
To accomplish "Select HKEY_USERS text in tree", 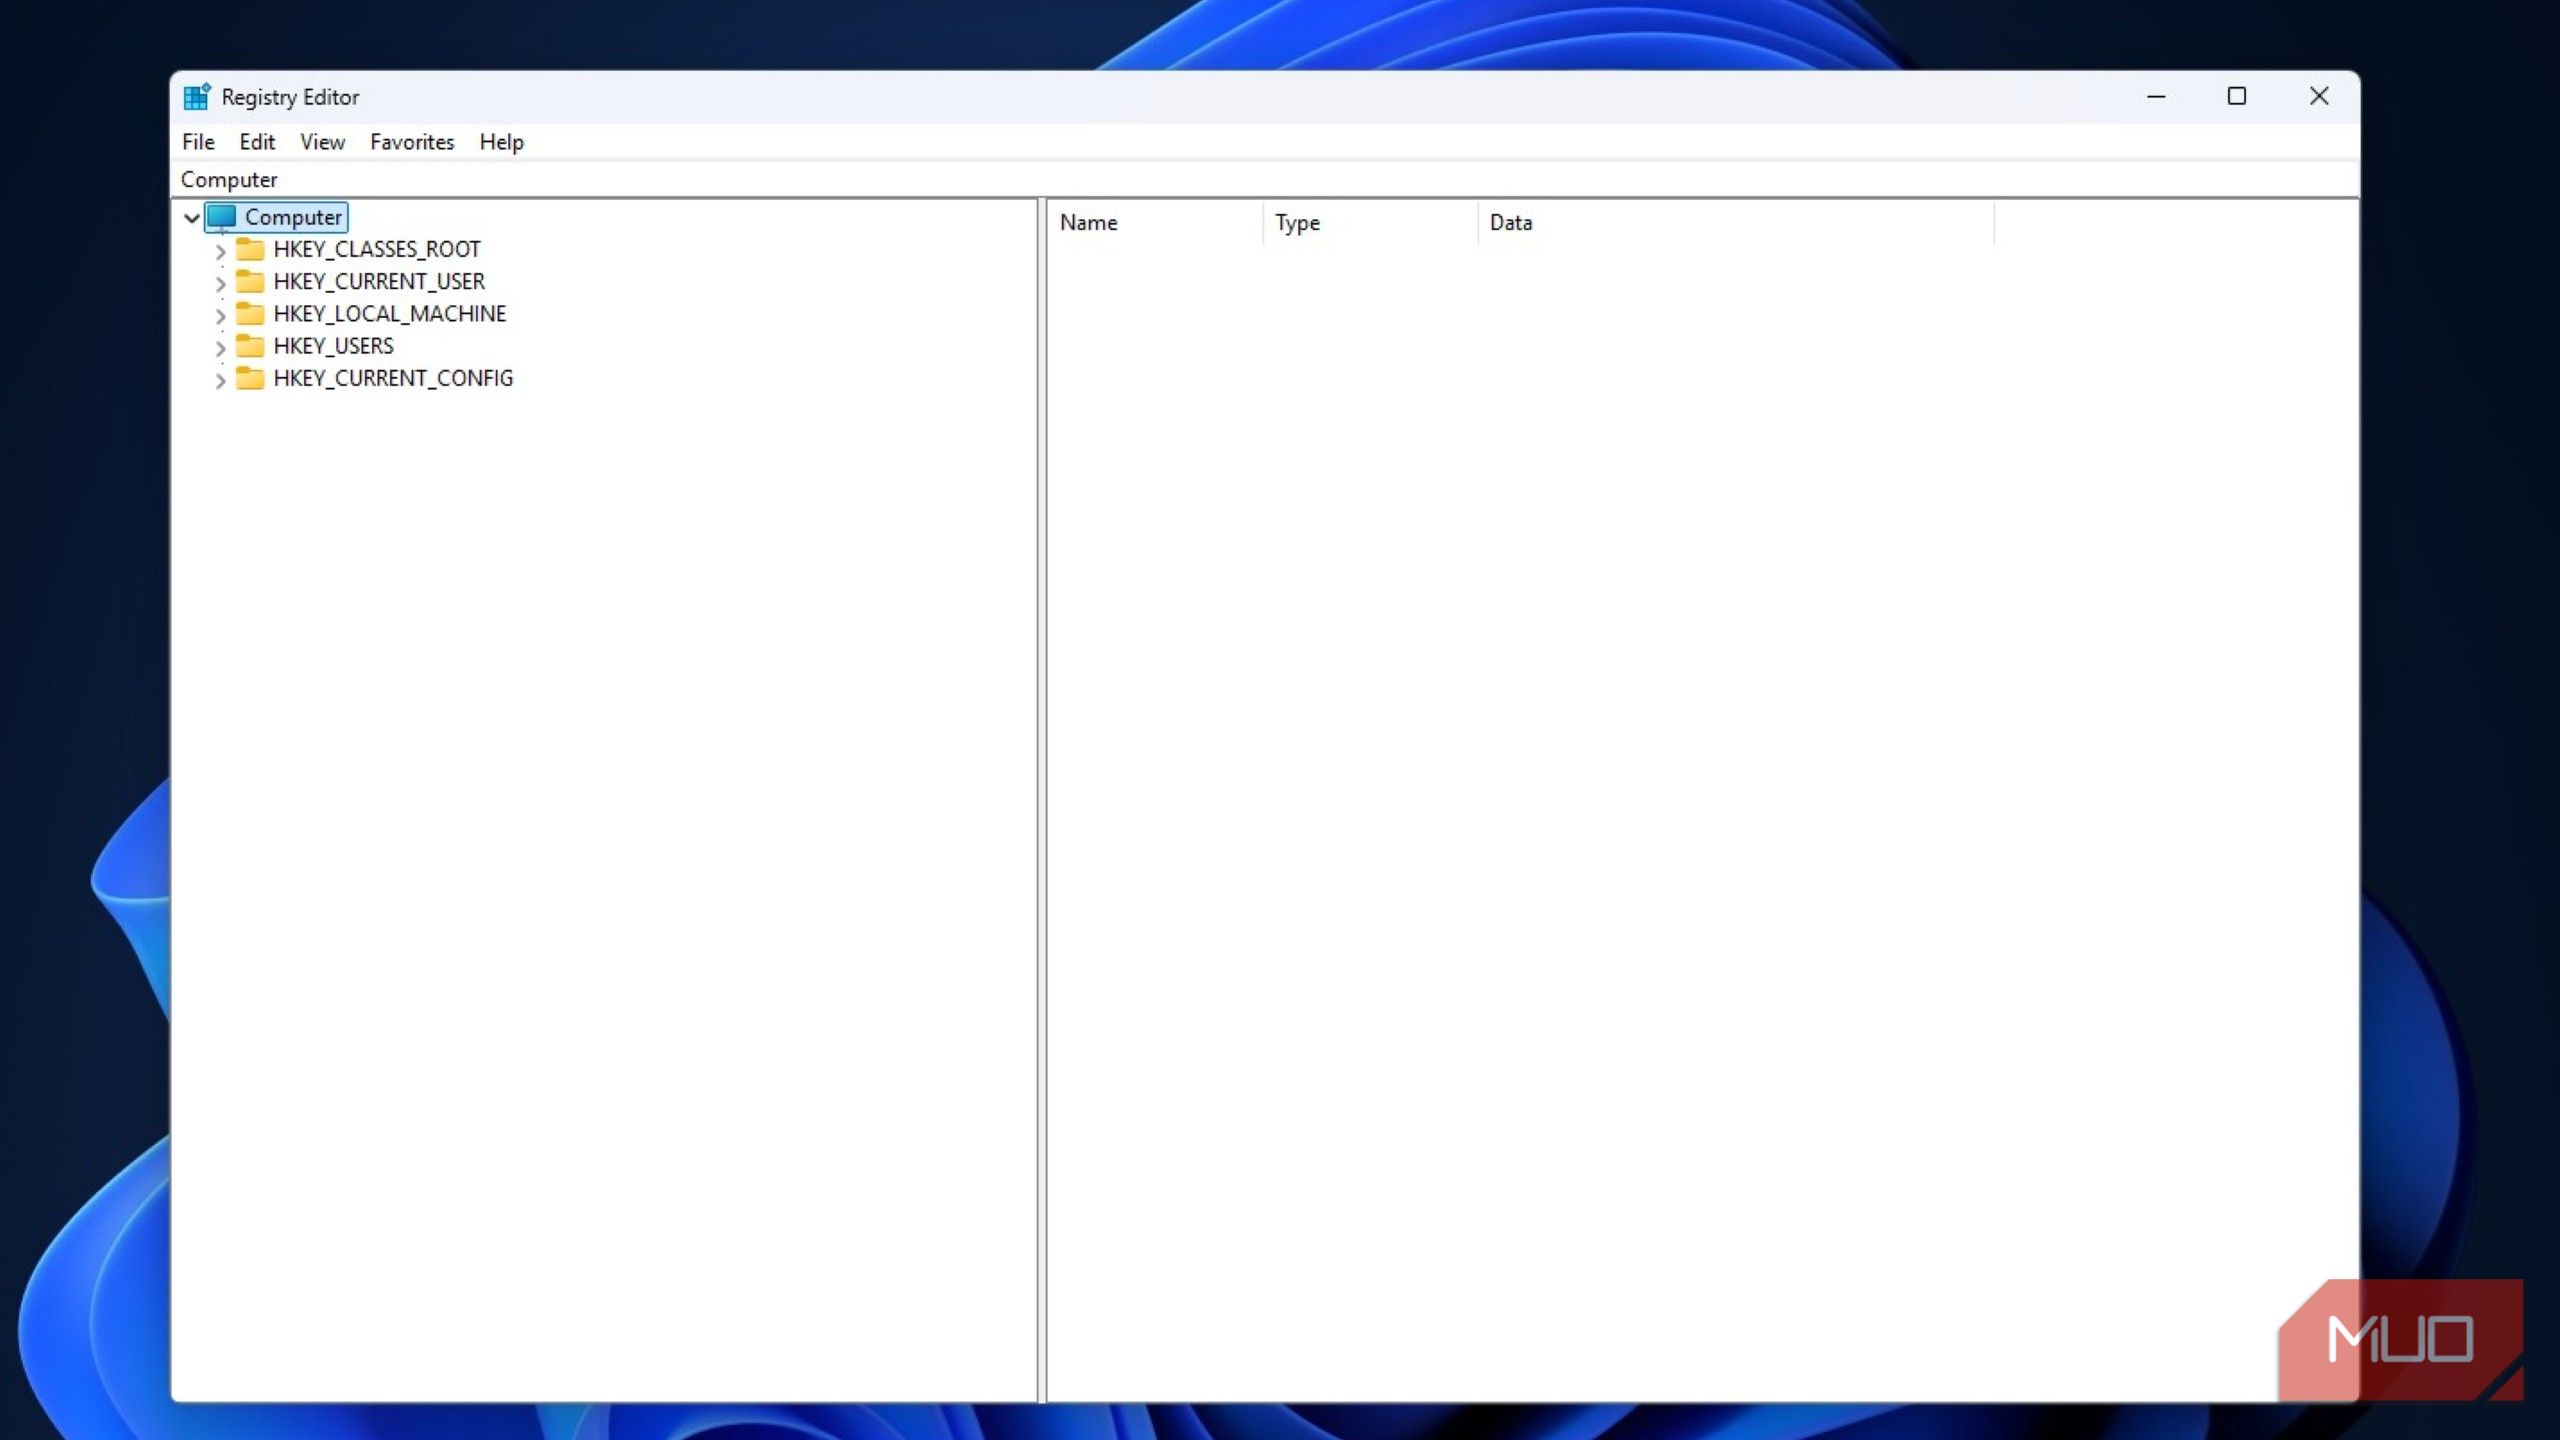I will pyautogui.click(x=333, y=346).
